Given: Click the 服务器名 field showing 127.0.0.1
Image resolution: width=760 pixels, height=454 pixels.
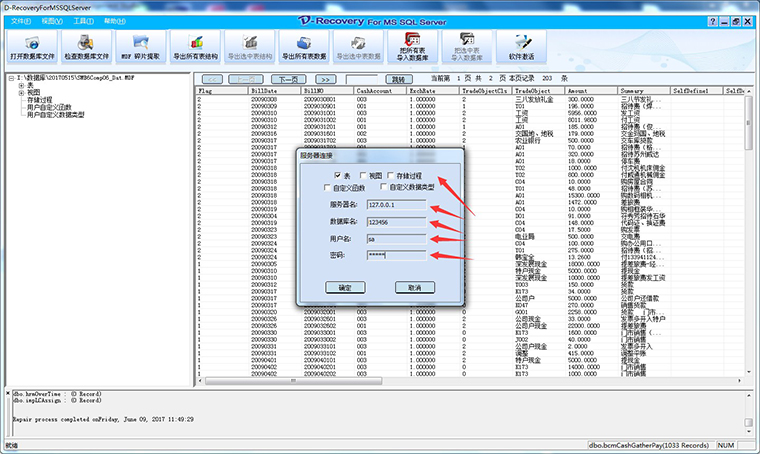Looking at the screenshot, I should pyautogui.click(x=396, y=205).
